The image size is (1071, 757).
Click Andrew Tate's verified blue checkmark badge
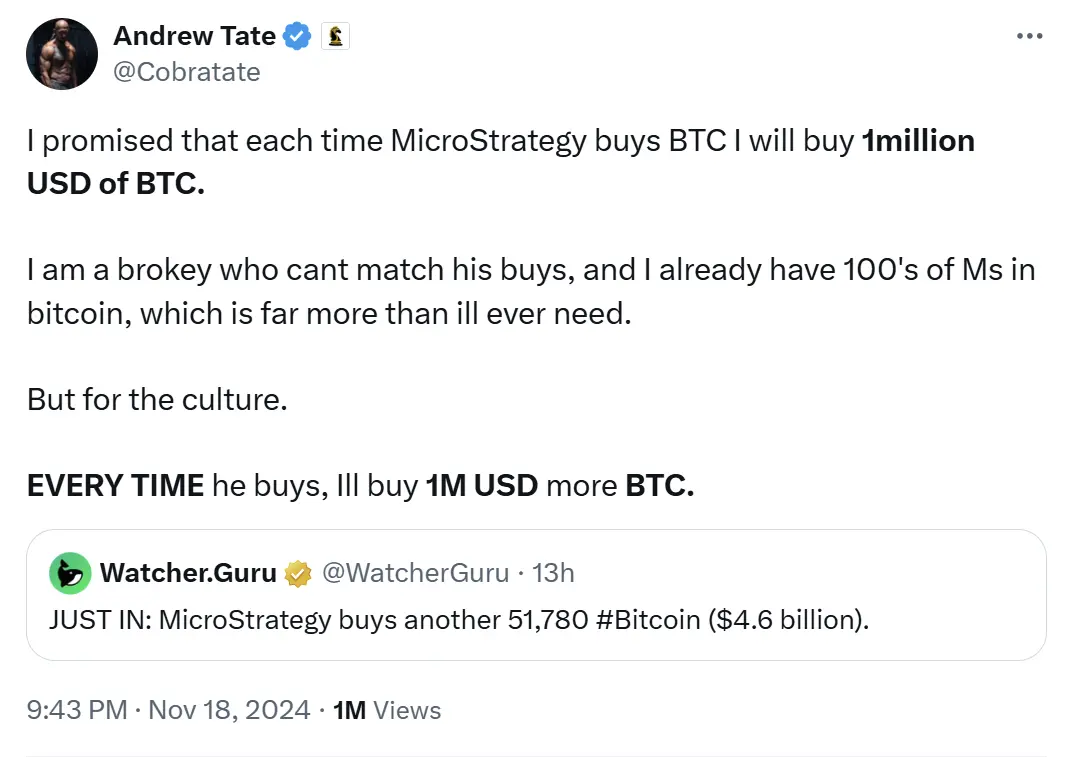click(x=293, y=35)
